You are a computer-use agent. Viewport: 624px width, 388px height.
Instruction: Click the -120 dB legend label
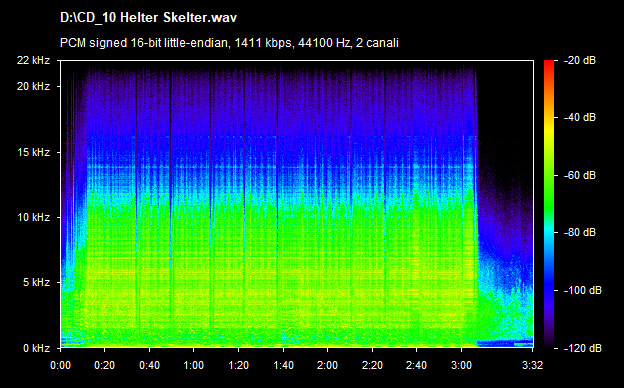point(583,349)
